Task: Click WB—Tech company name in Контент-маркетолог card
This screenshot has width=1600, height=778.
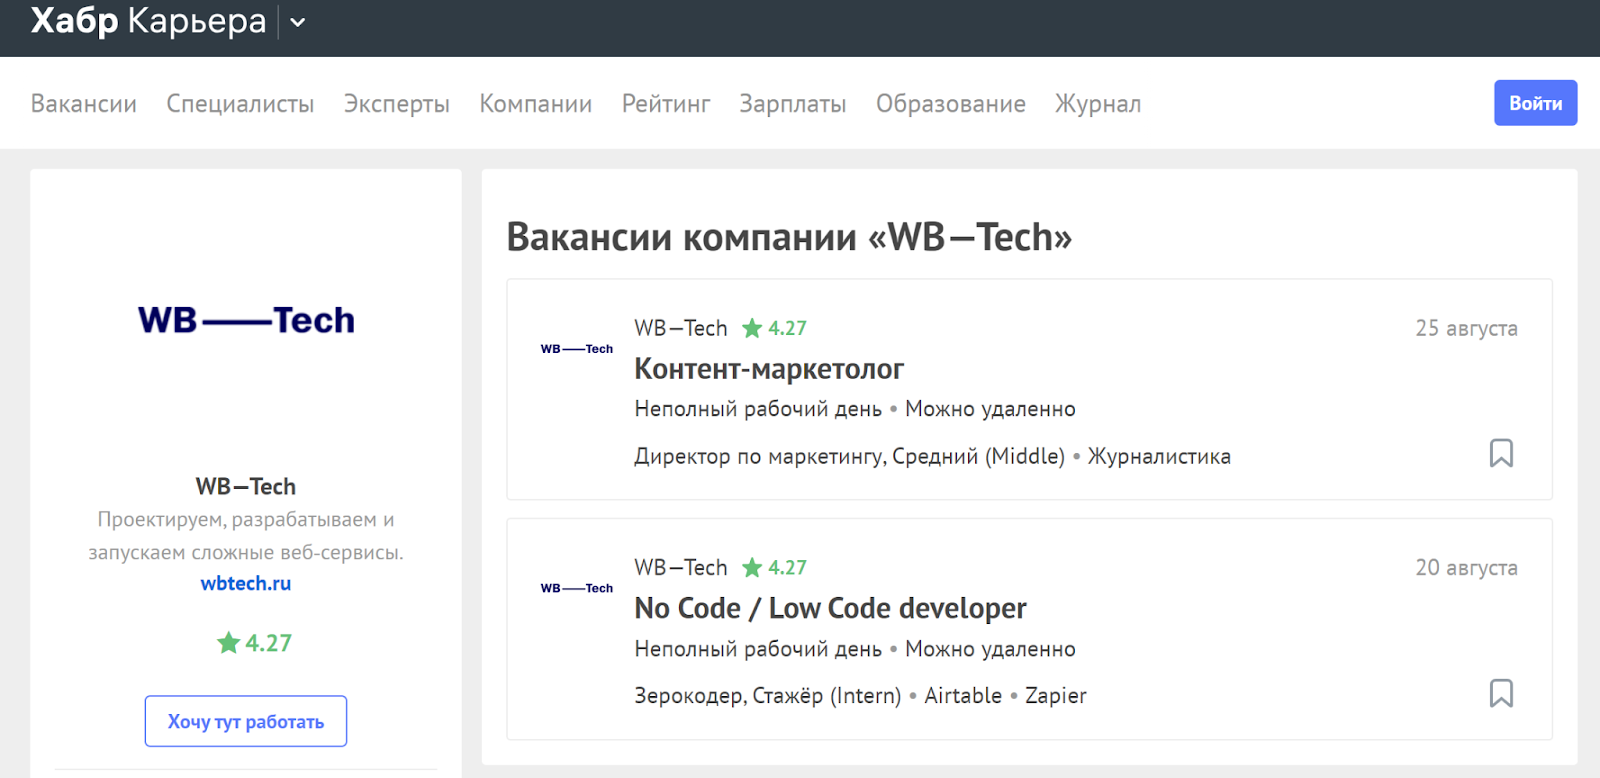Action: coord(681,328)
